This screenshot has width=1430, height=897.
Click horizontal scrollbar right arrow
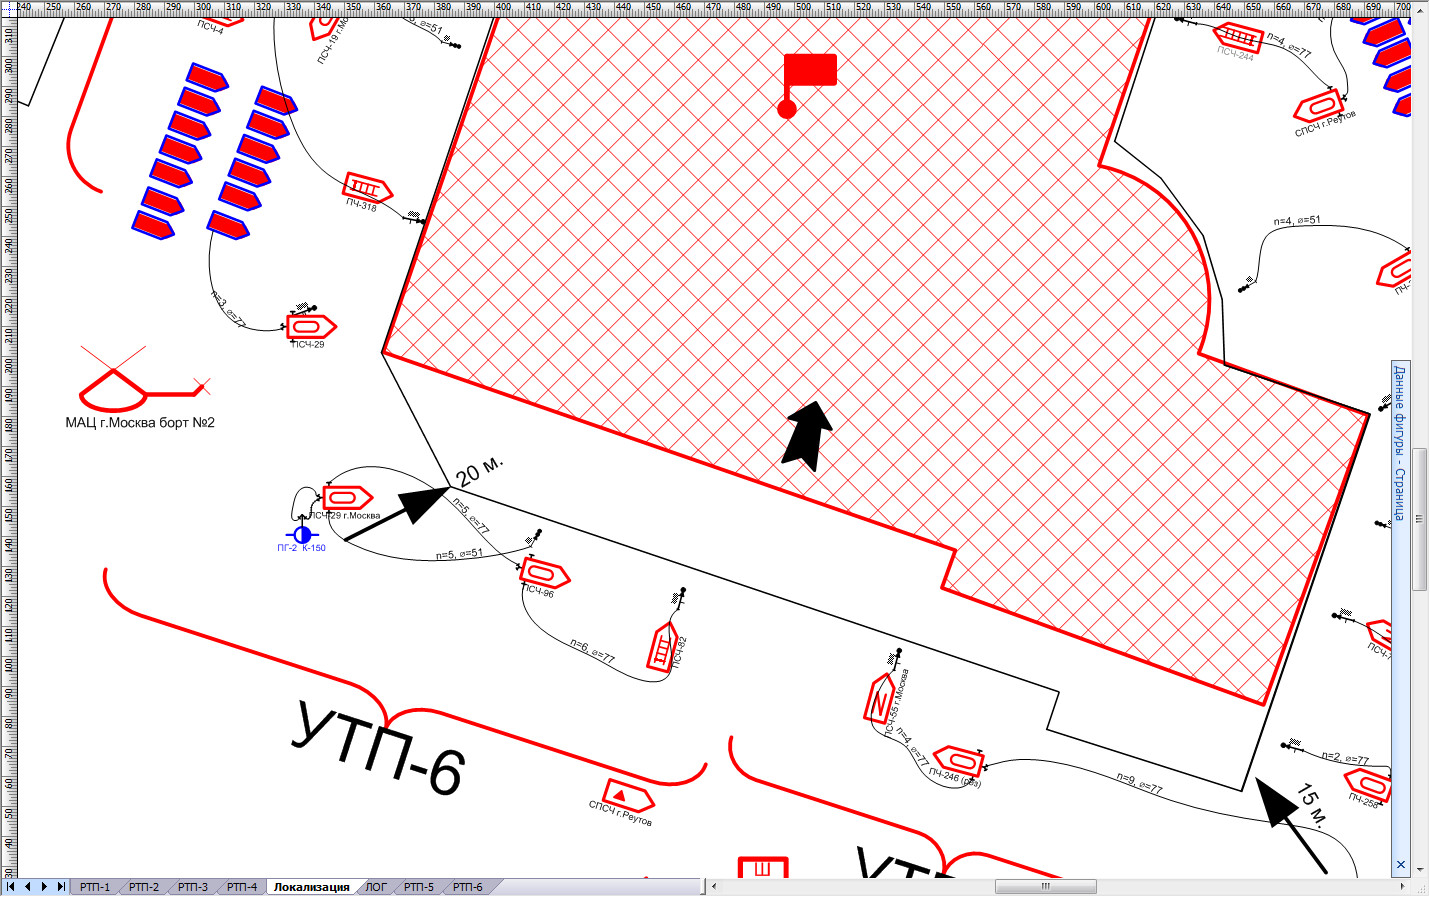(1402, 886)
